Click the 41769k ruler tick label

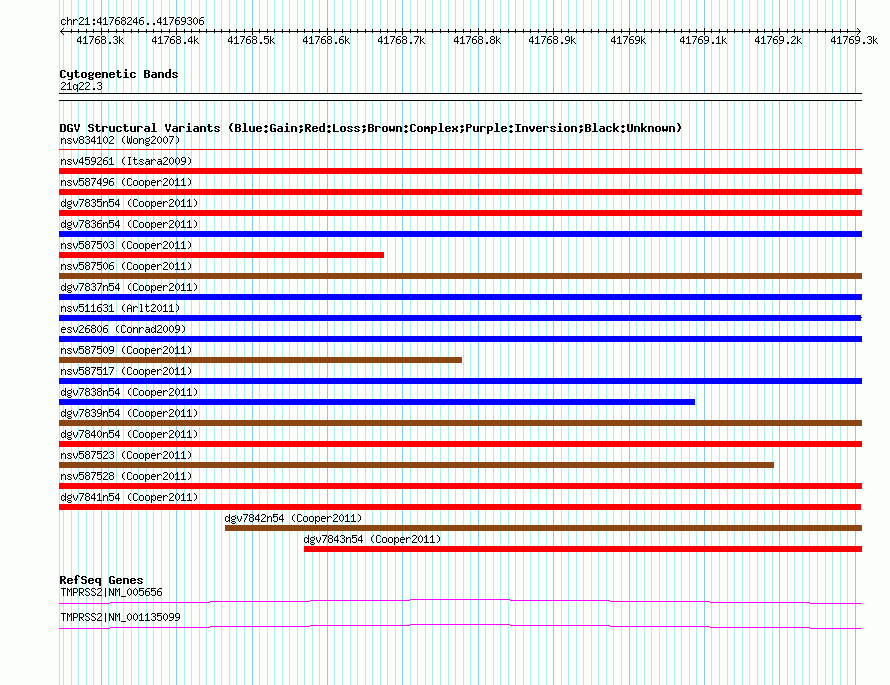tap(628, 40)
